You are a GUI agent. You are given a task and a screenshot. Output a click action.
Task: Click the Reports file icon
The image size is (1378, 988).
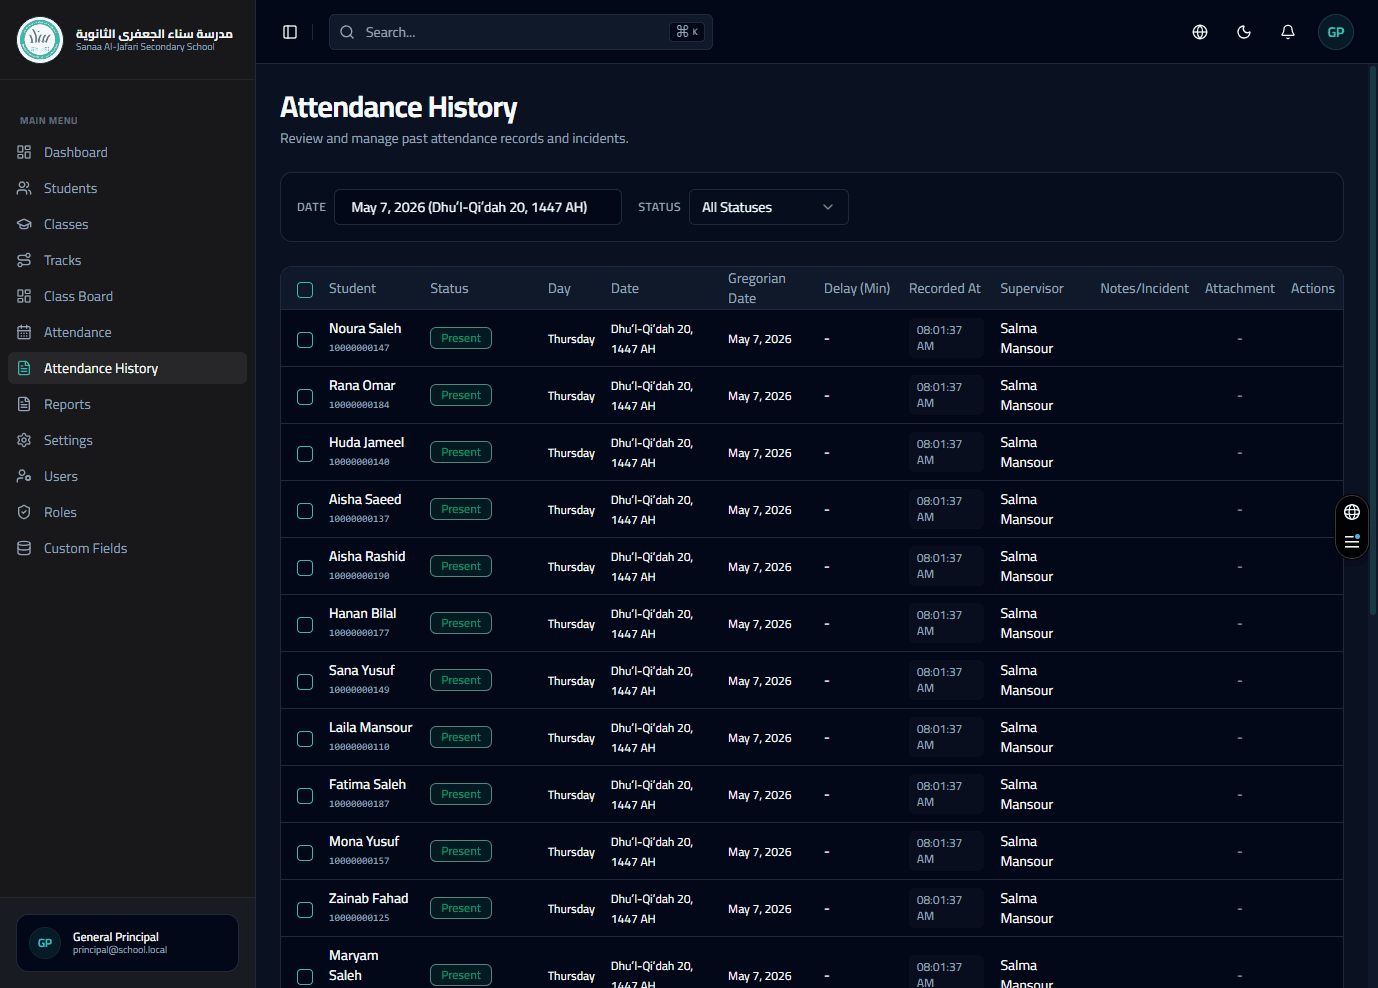coord(24,404)
